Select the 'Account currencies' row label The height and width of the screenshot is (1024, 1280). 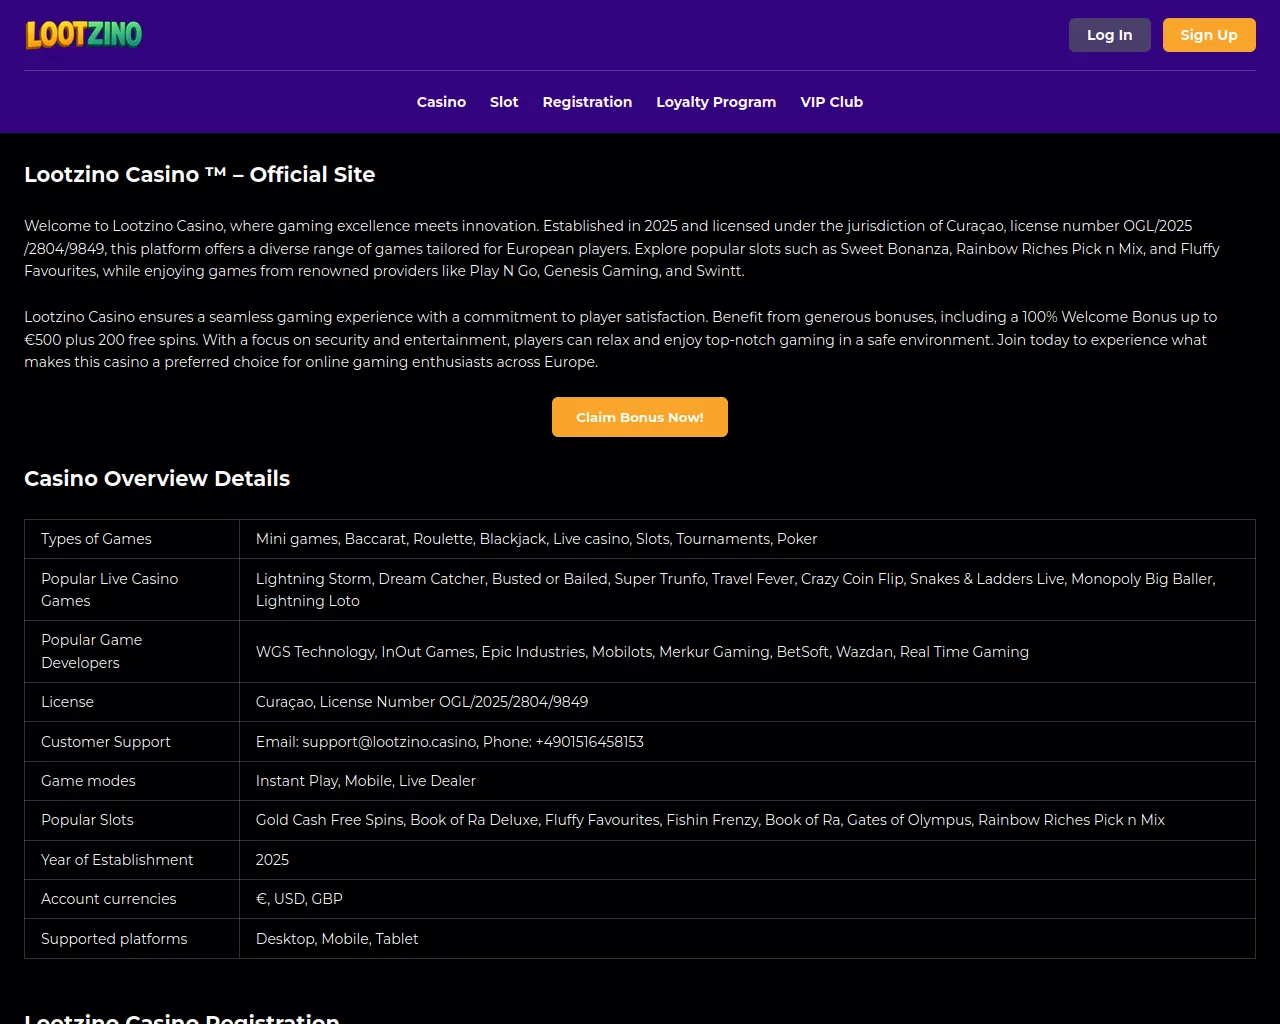[109, 899]
